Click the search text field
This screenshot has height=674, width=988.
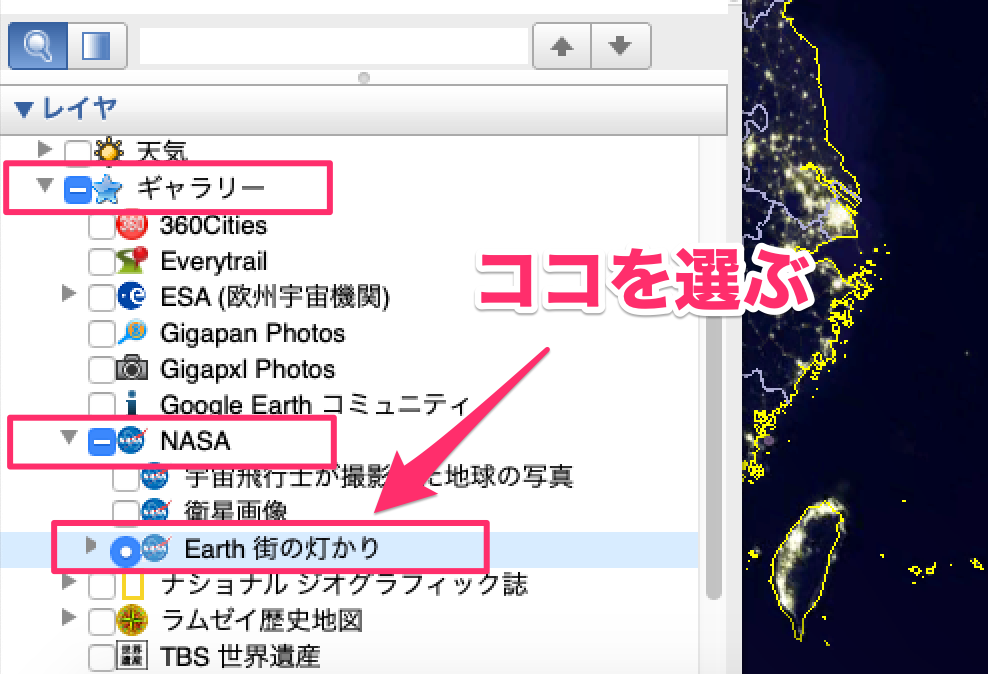[333, 46]
